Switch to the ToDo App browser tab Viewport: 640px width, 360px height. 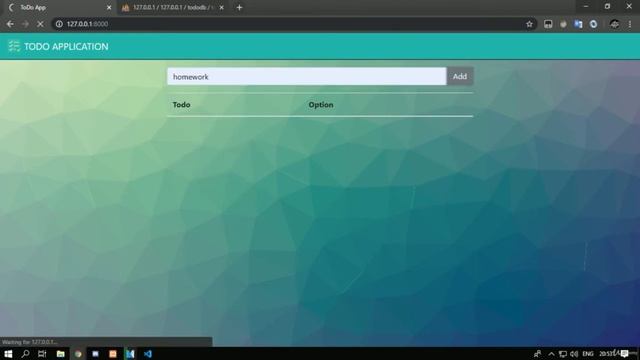click(x=59, y=7)
